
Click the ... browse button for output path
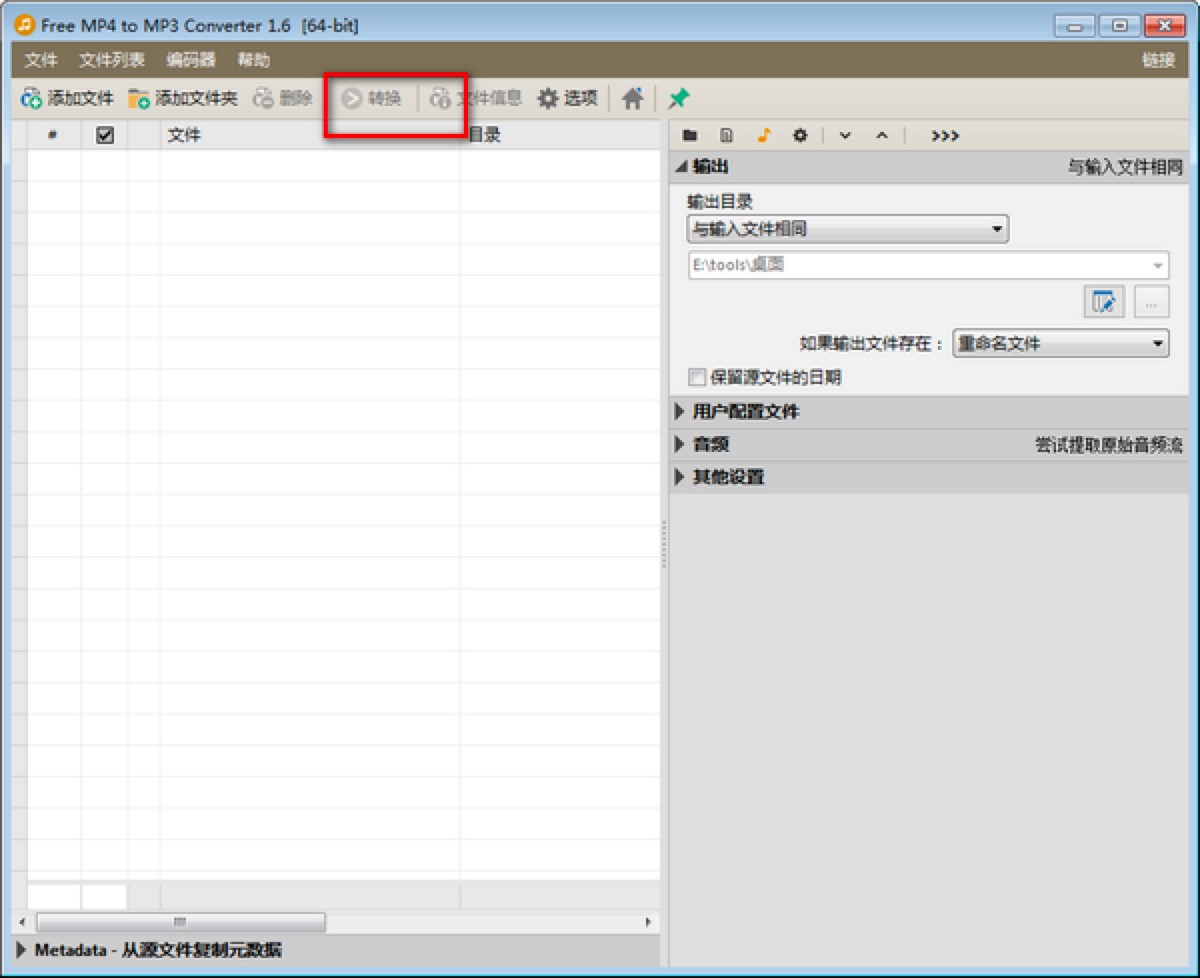click(1151, 302)
